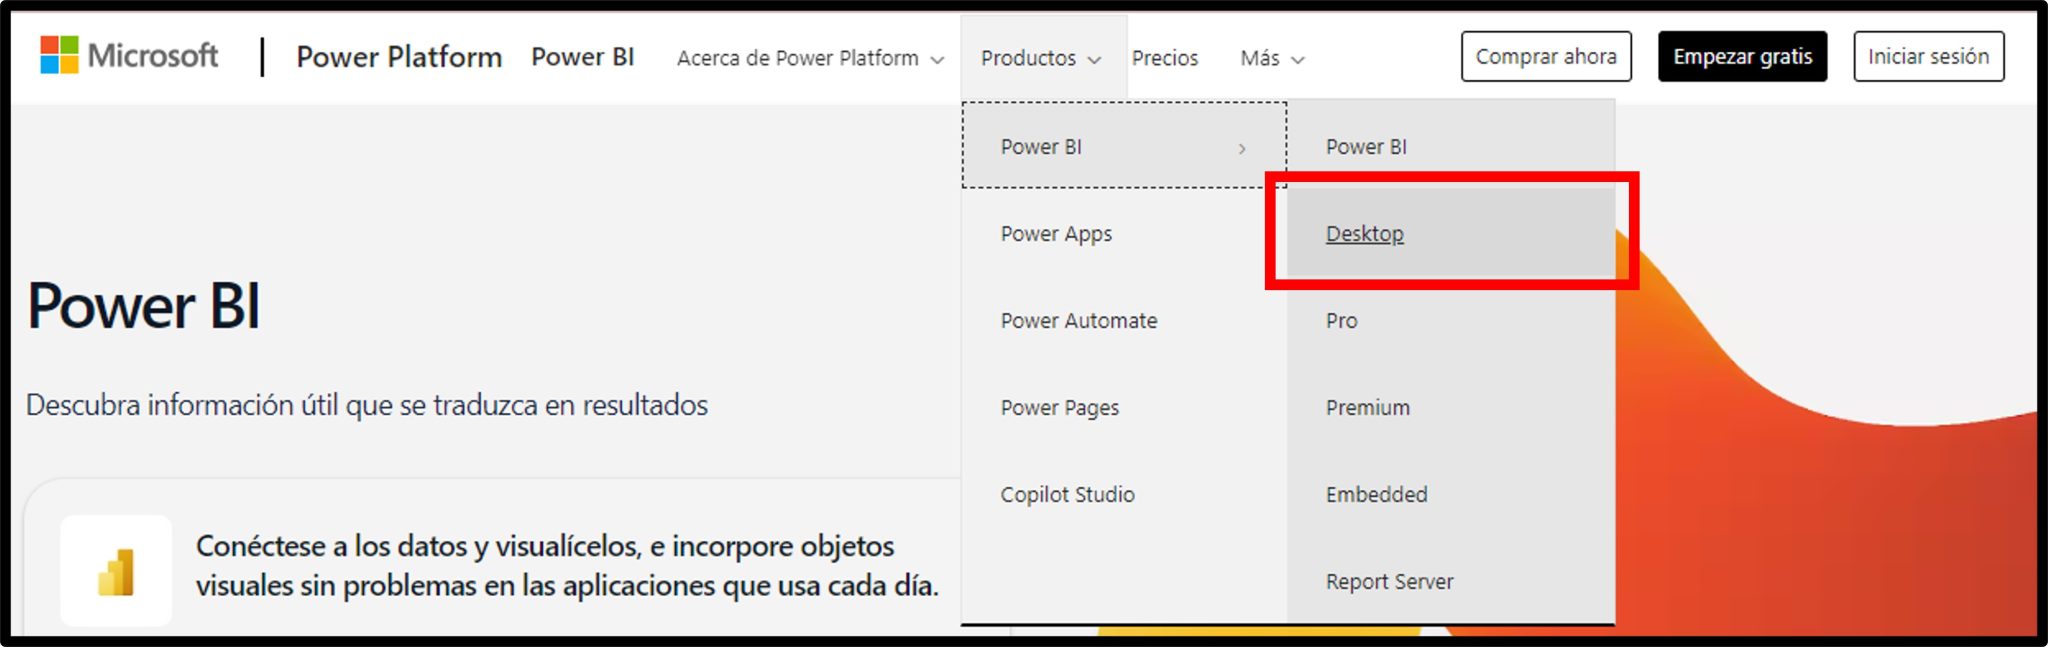The width and height of the screenshot is (2048, 647).
Task: Choose Desktop from the Power BI submenu
Action: (1364, 234)
